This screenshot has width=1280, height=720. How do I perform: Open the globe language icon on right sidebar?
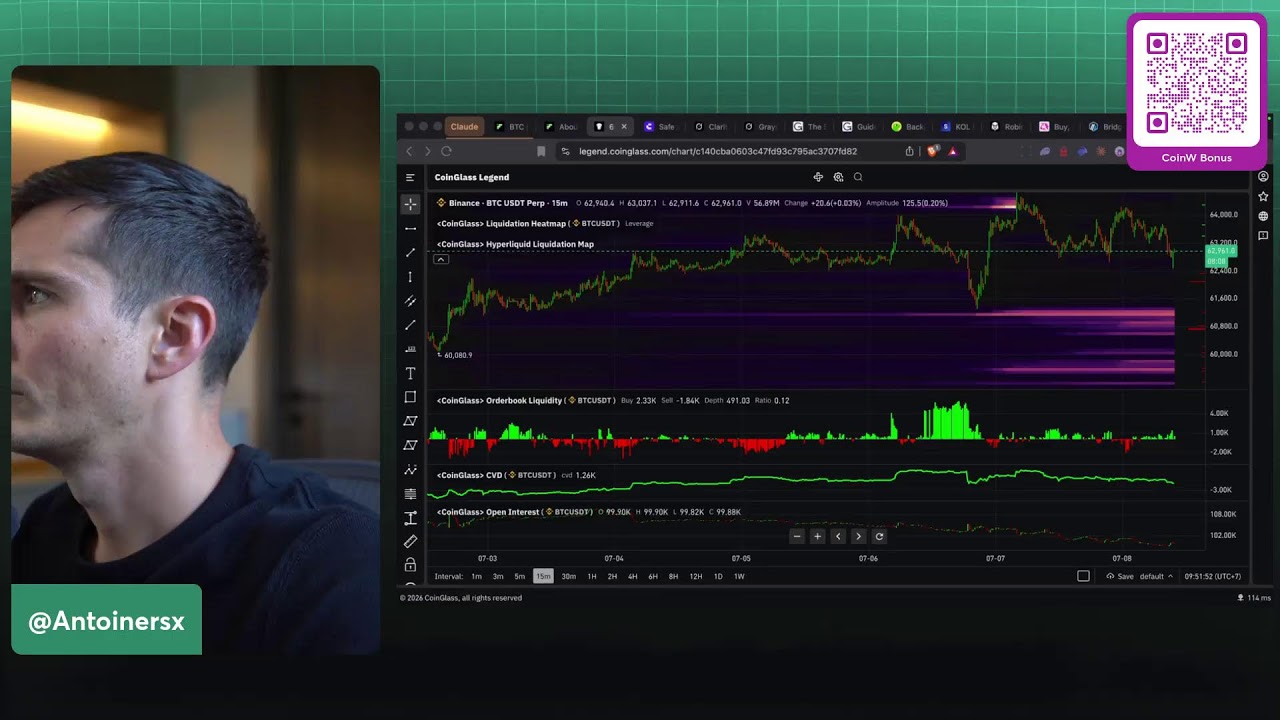(x=1263, y=216)
